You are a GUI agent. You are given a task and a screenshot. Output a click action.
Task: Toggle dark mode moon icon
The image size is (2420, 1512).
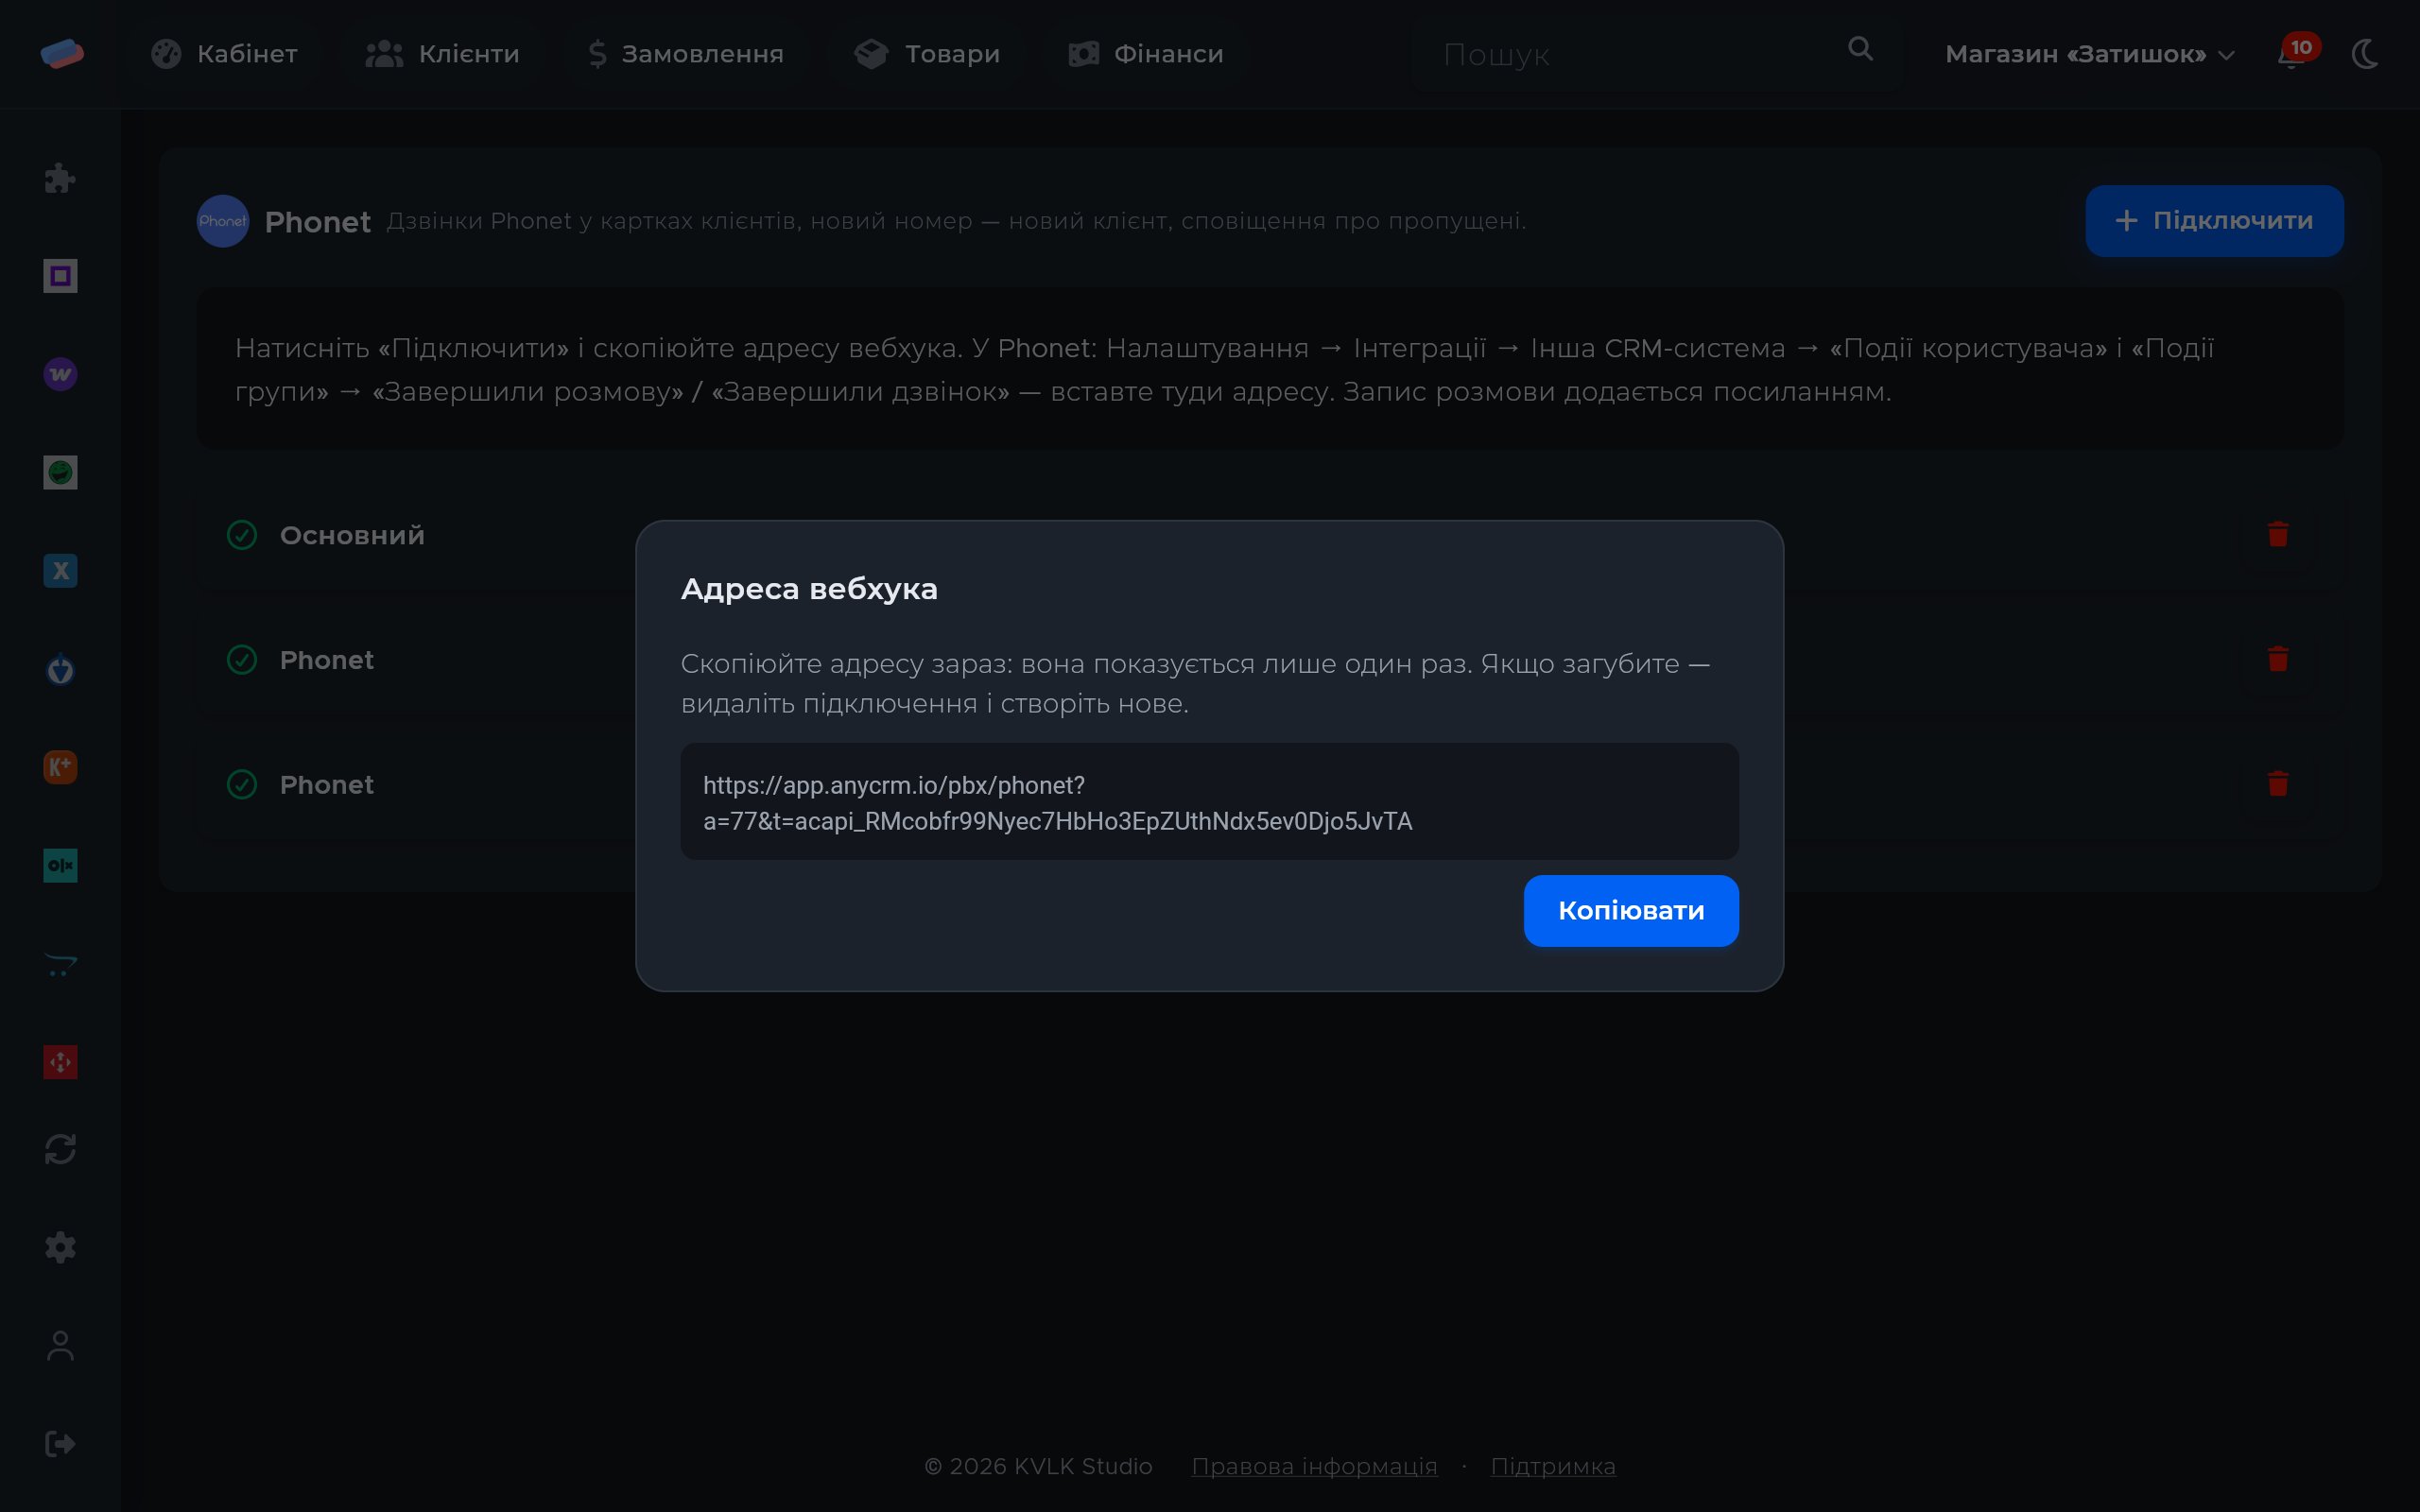pyautogui.click(x=2367, y=54)
